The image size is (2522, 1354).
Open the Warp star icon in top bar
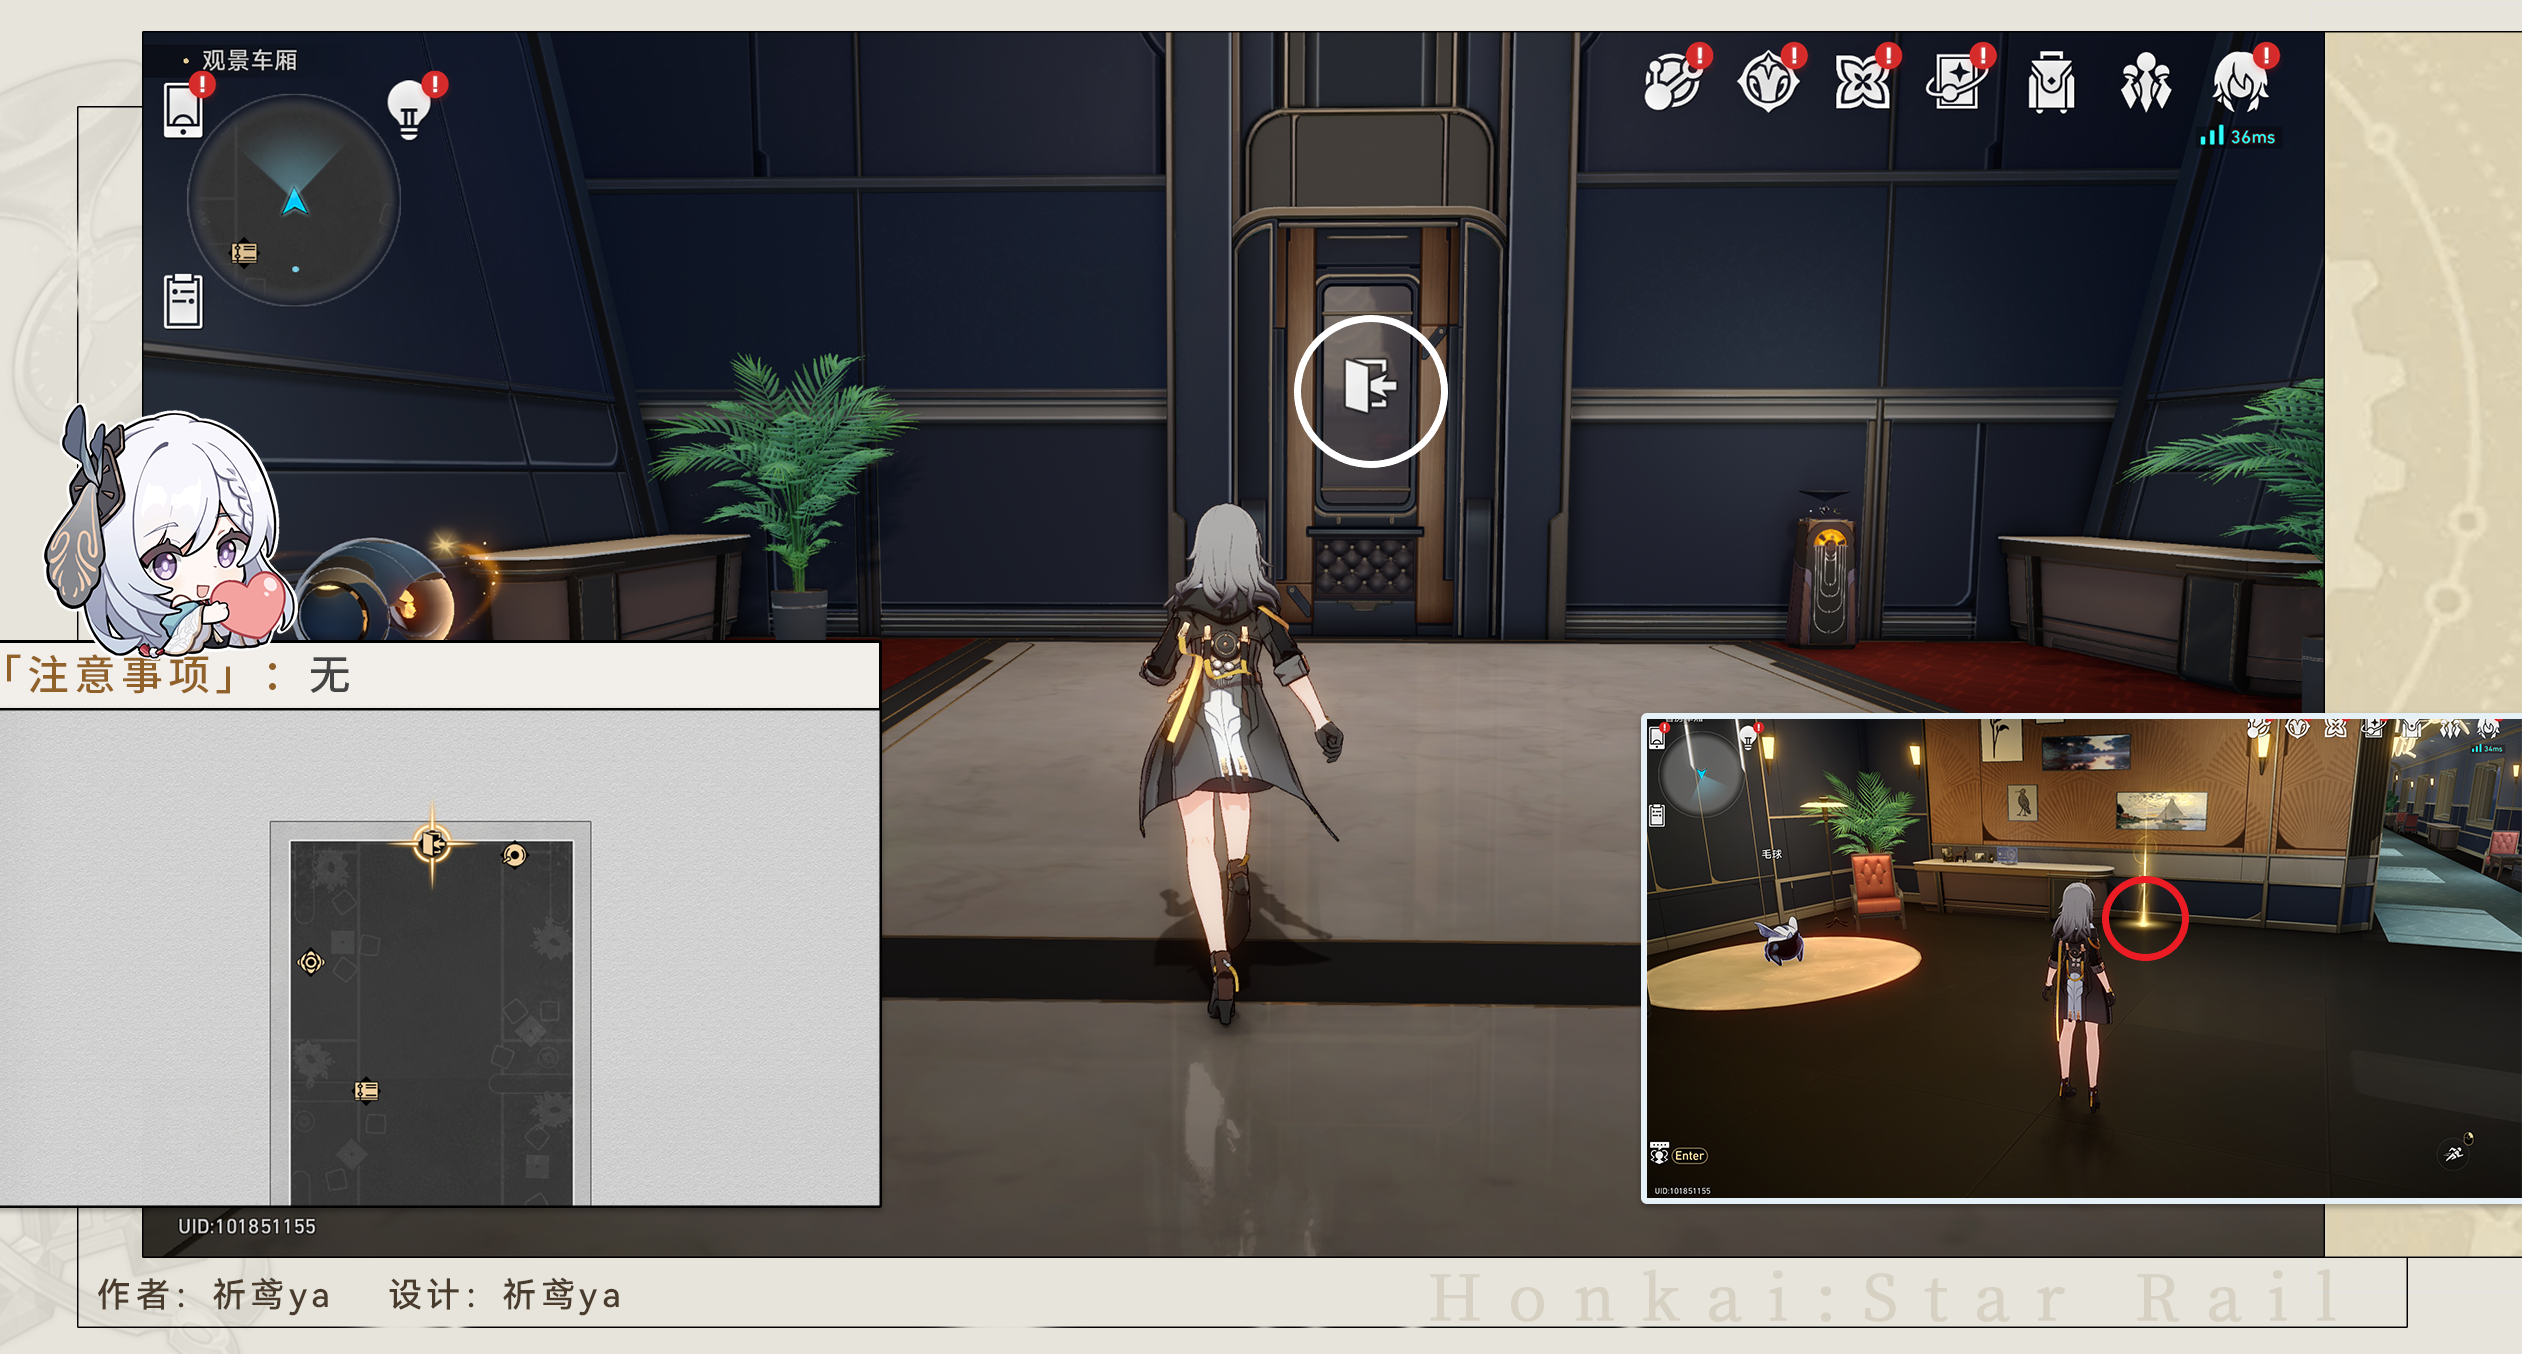pyautogui.click(x=1862, y=82)
